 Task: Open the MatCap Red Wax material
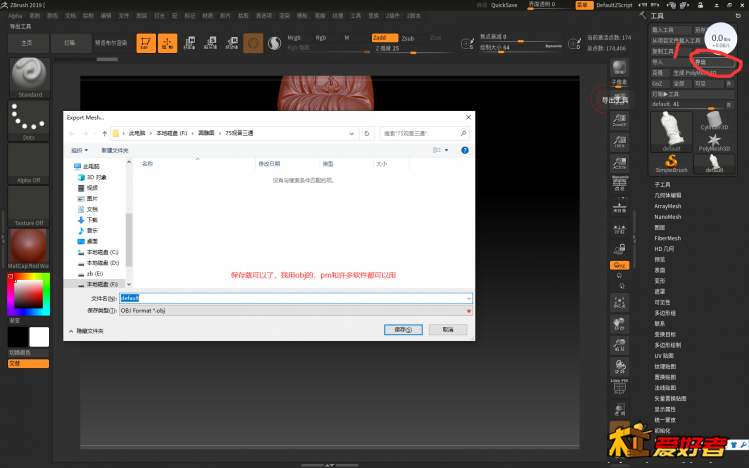click(29, 248)
